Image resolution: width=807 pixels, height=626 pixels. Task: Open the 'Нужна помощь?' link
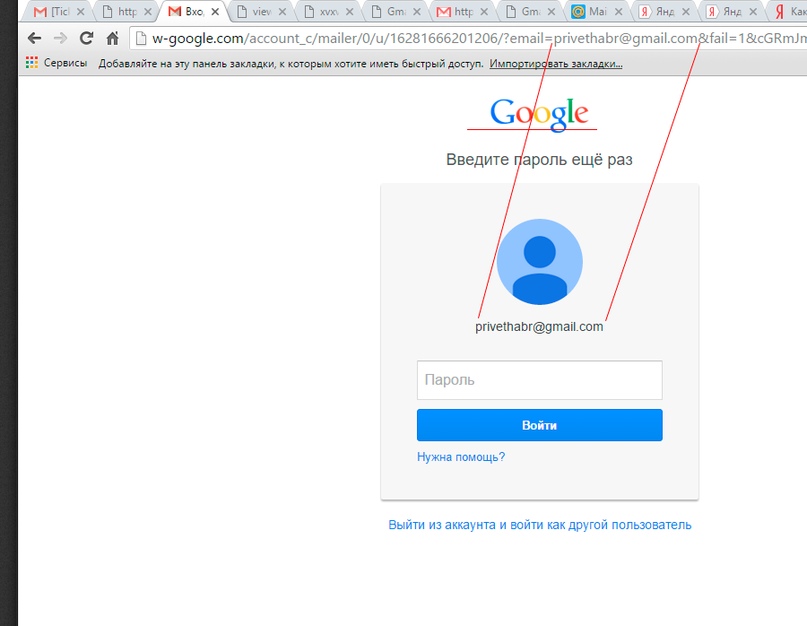click(461, 457)
